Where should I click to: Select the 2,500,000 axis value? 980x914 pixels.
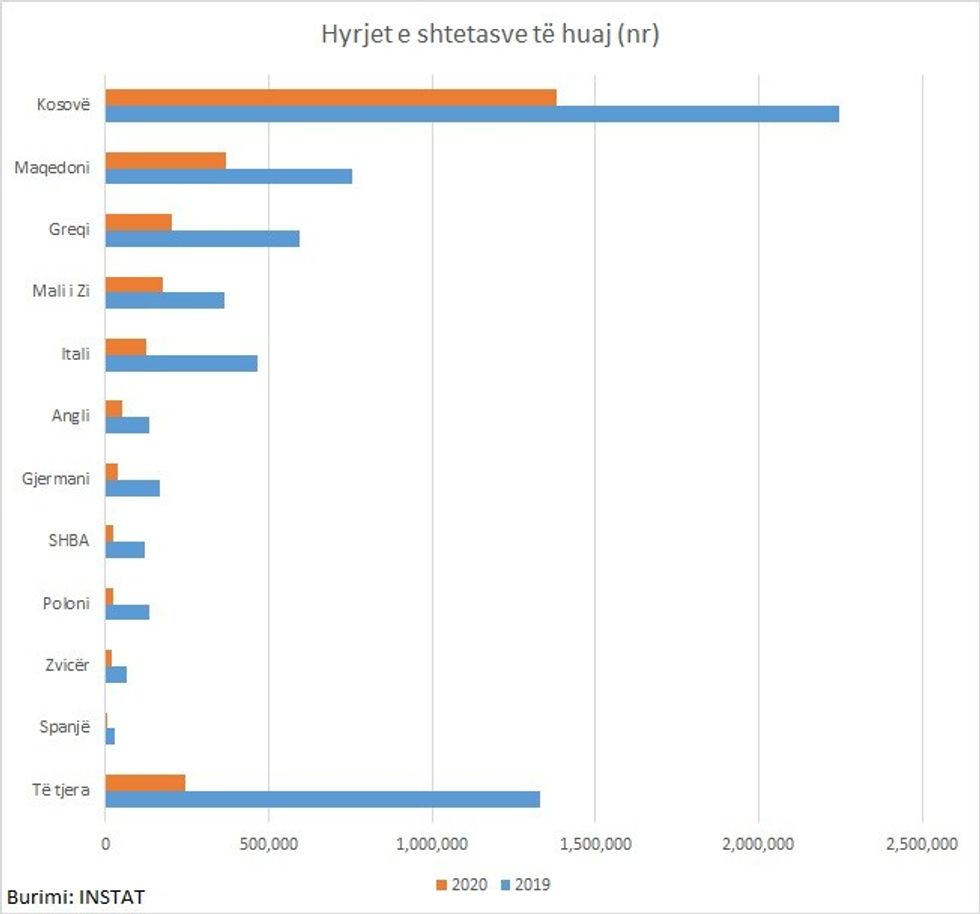coord(921,845)
